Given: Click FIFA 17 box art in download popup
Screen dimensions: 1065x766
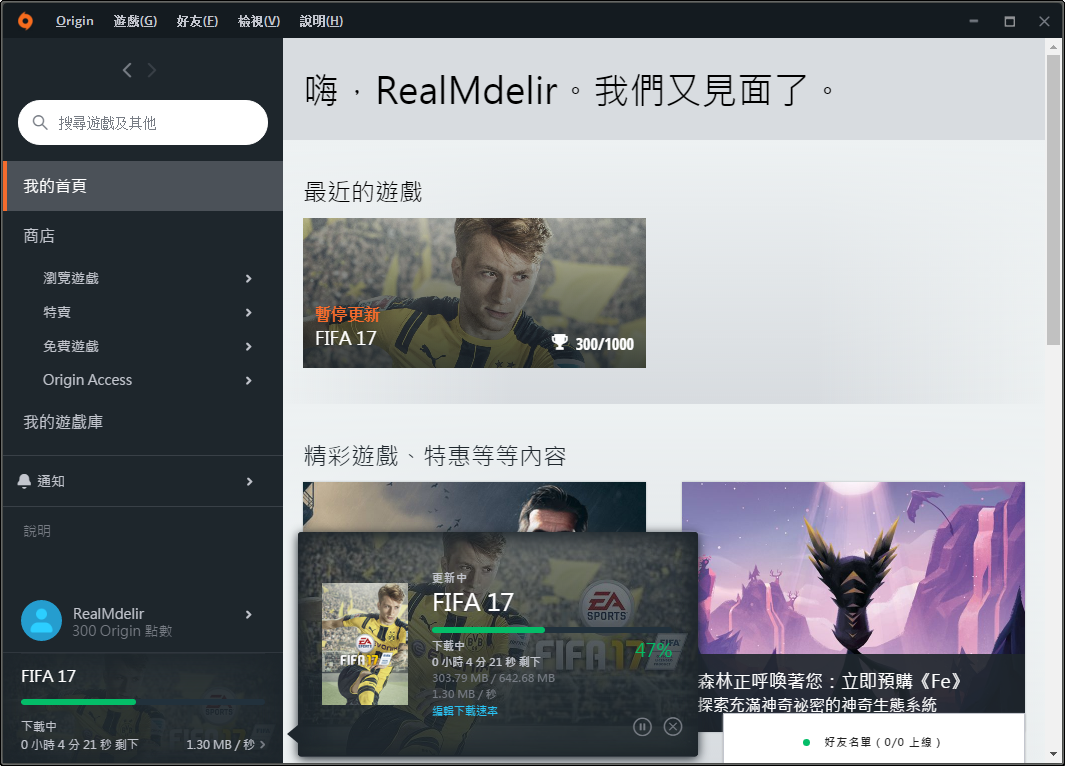Looking at the screenshot, I should coord(365,644).
